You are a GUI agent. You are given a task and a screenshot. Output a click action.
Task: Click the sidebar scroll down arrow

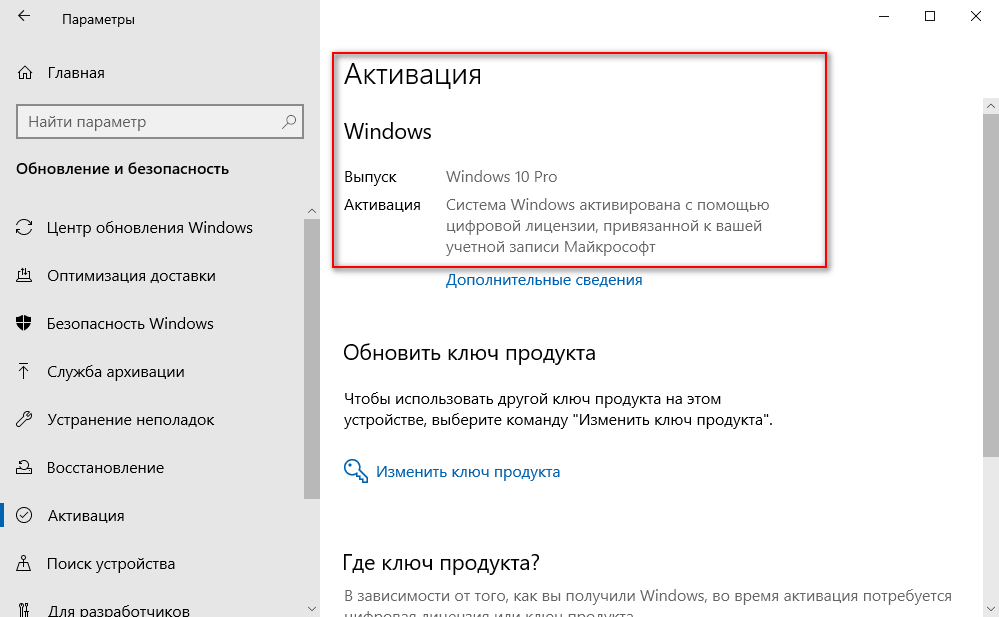pos(312,609)
